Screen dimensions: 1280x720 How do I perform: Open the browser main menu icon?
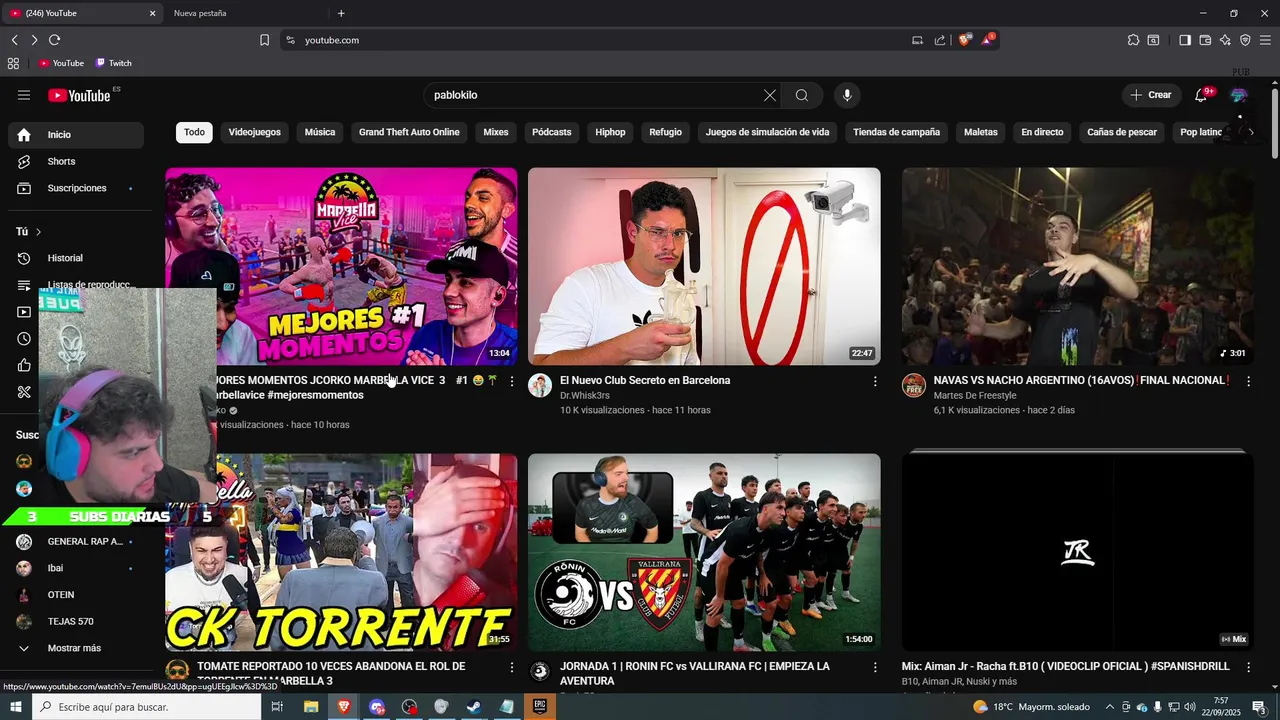(x=1265, y=40)
